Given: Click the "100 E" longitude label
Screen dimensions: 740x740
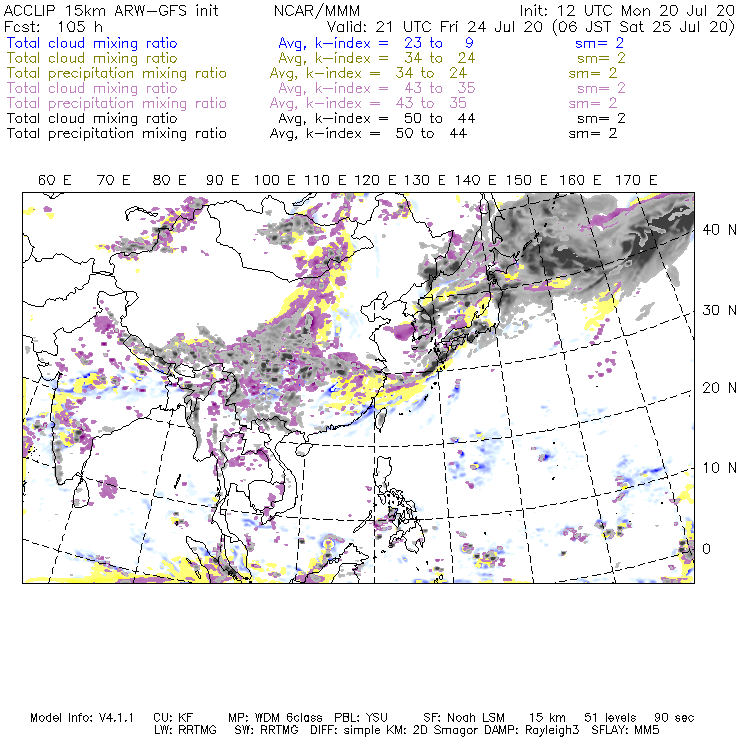Looking at the screenshot, I should [275, 180].
